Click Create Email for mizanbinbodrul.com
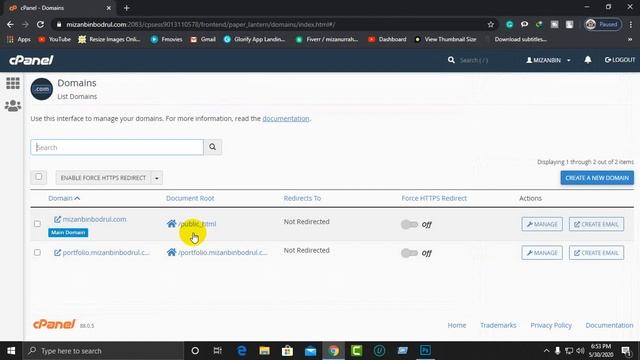Image resolution: width=640 pixels, height=360 pixels. pos(596,224)
